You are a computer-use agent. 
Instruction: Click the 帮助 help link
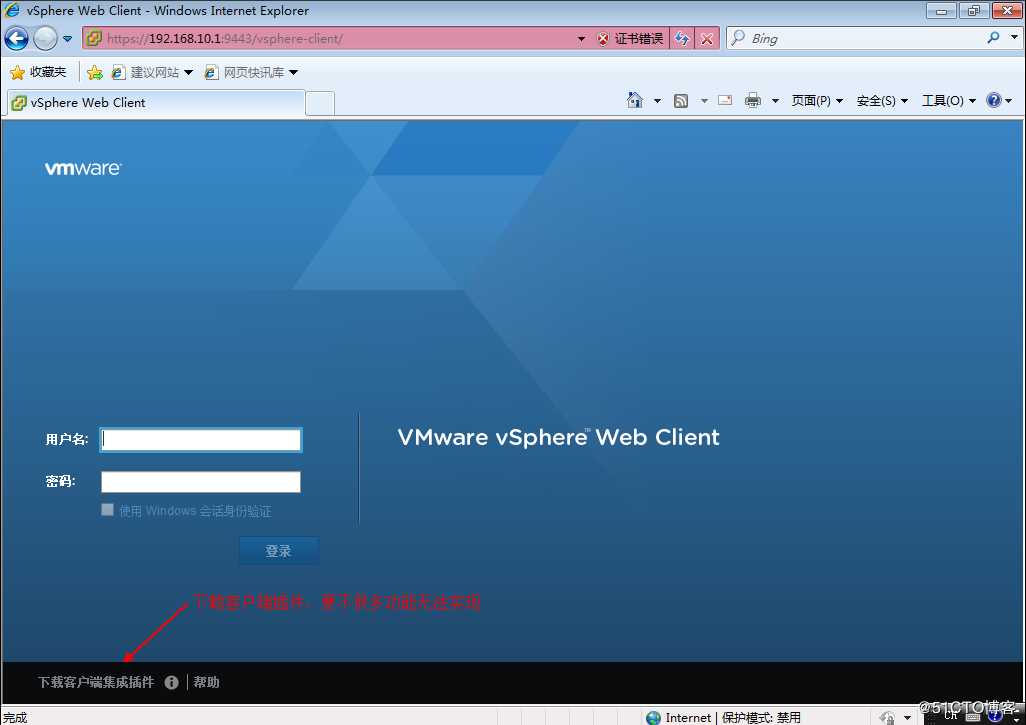[x=206, y=682]
